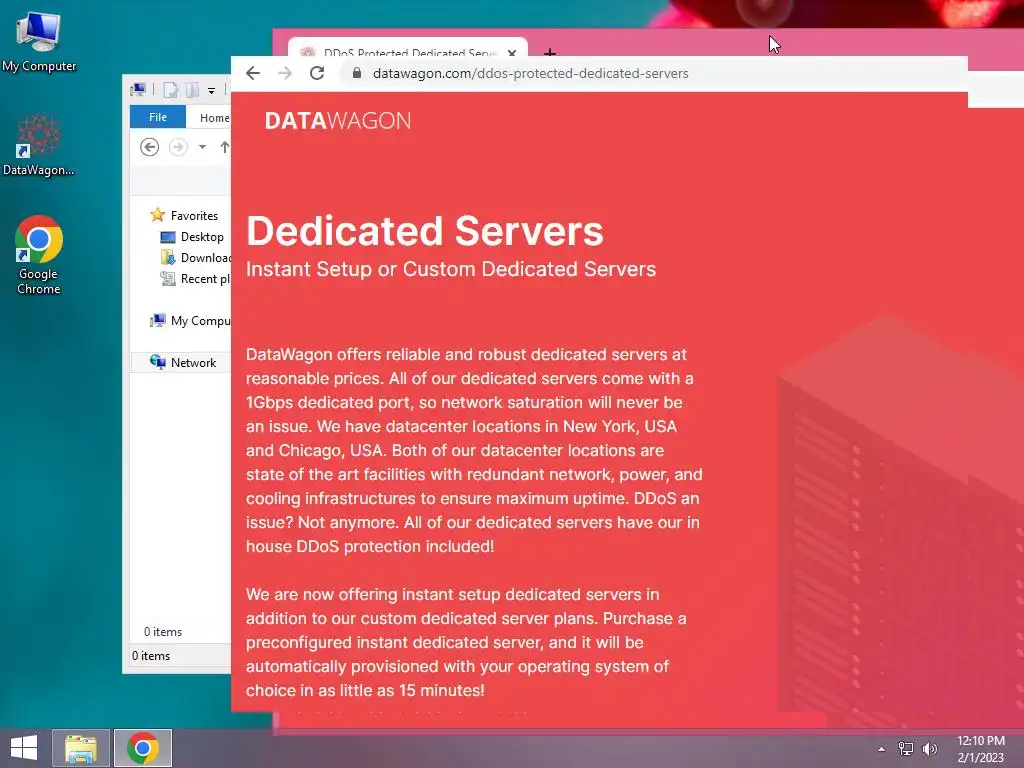
Task: Open Google Chrome desktop shortcut
Action: point(39,255)
